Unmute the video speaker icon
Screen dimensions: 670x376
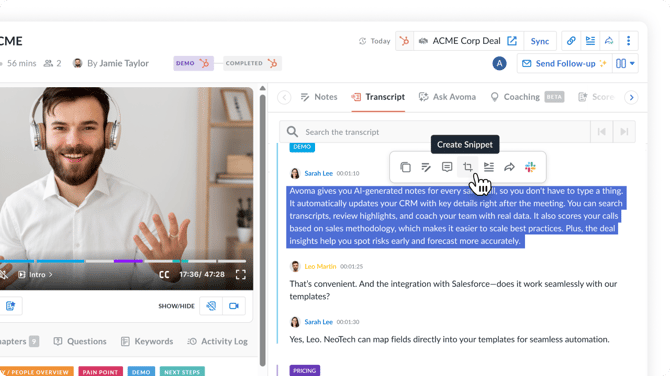click(x=3, y=275)
